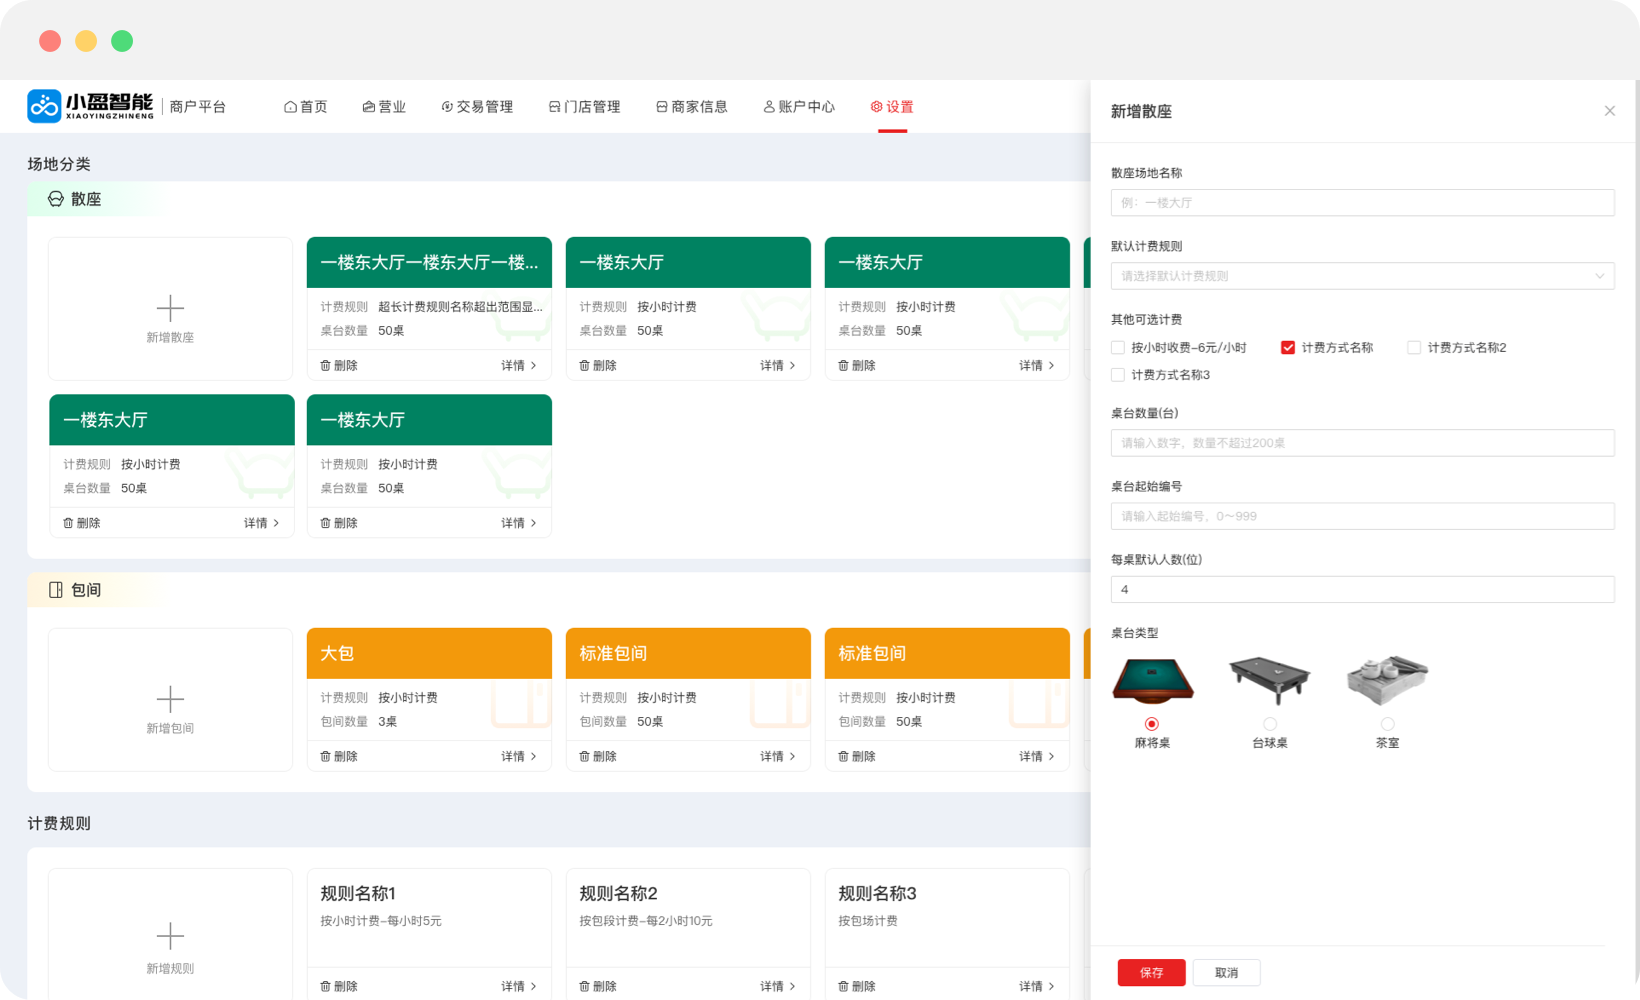The image size is (1640, 1000).
Task: Switch to the 商家信息 menu item
Action: 692,106
